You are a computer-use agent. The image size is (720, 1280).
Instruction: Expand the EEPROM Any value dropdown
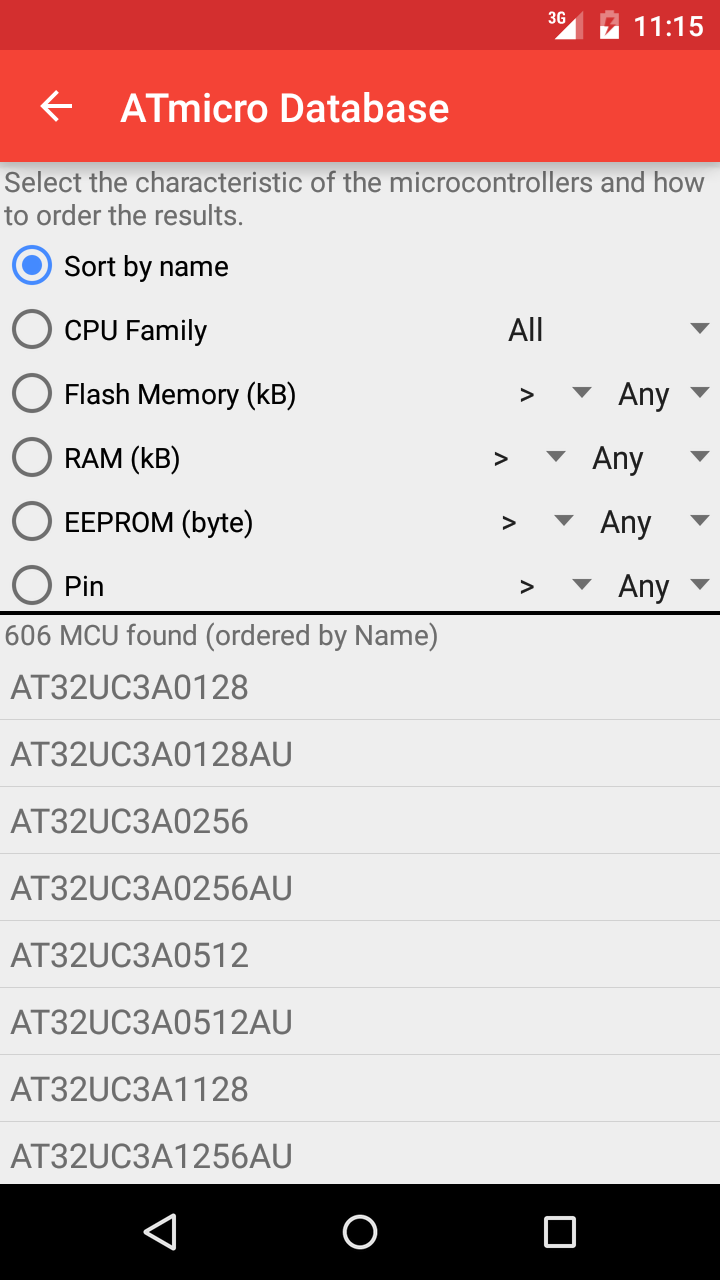(x=653, y=522)
